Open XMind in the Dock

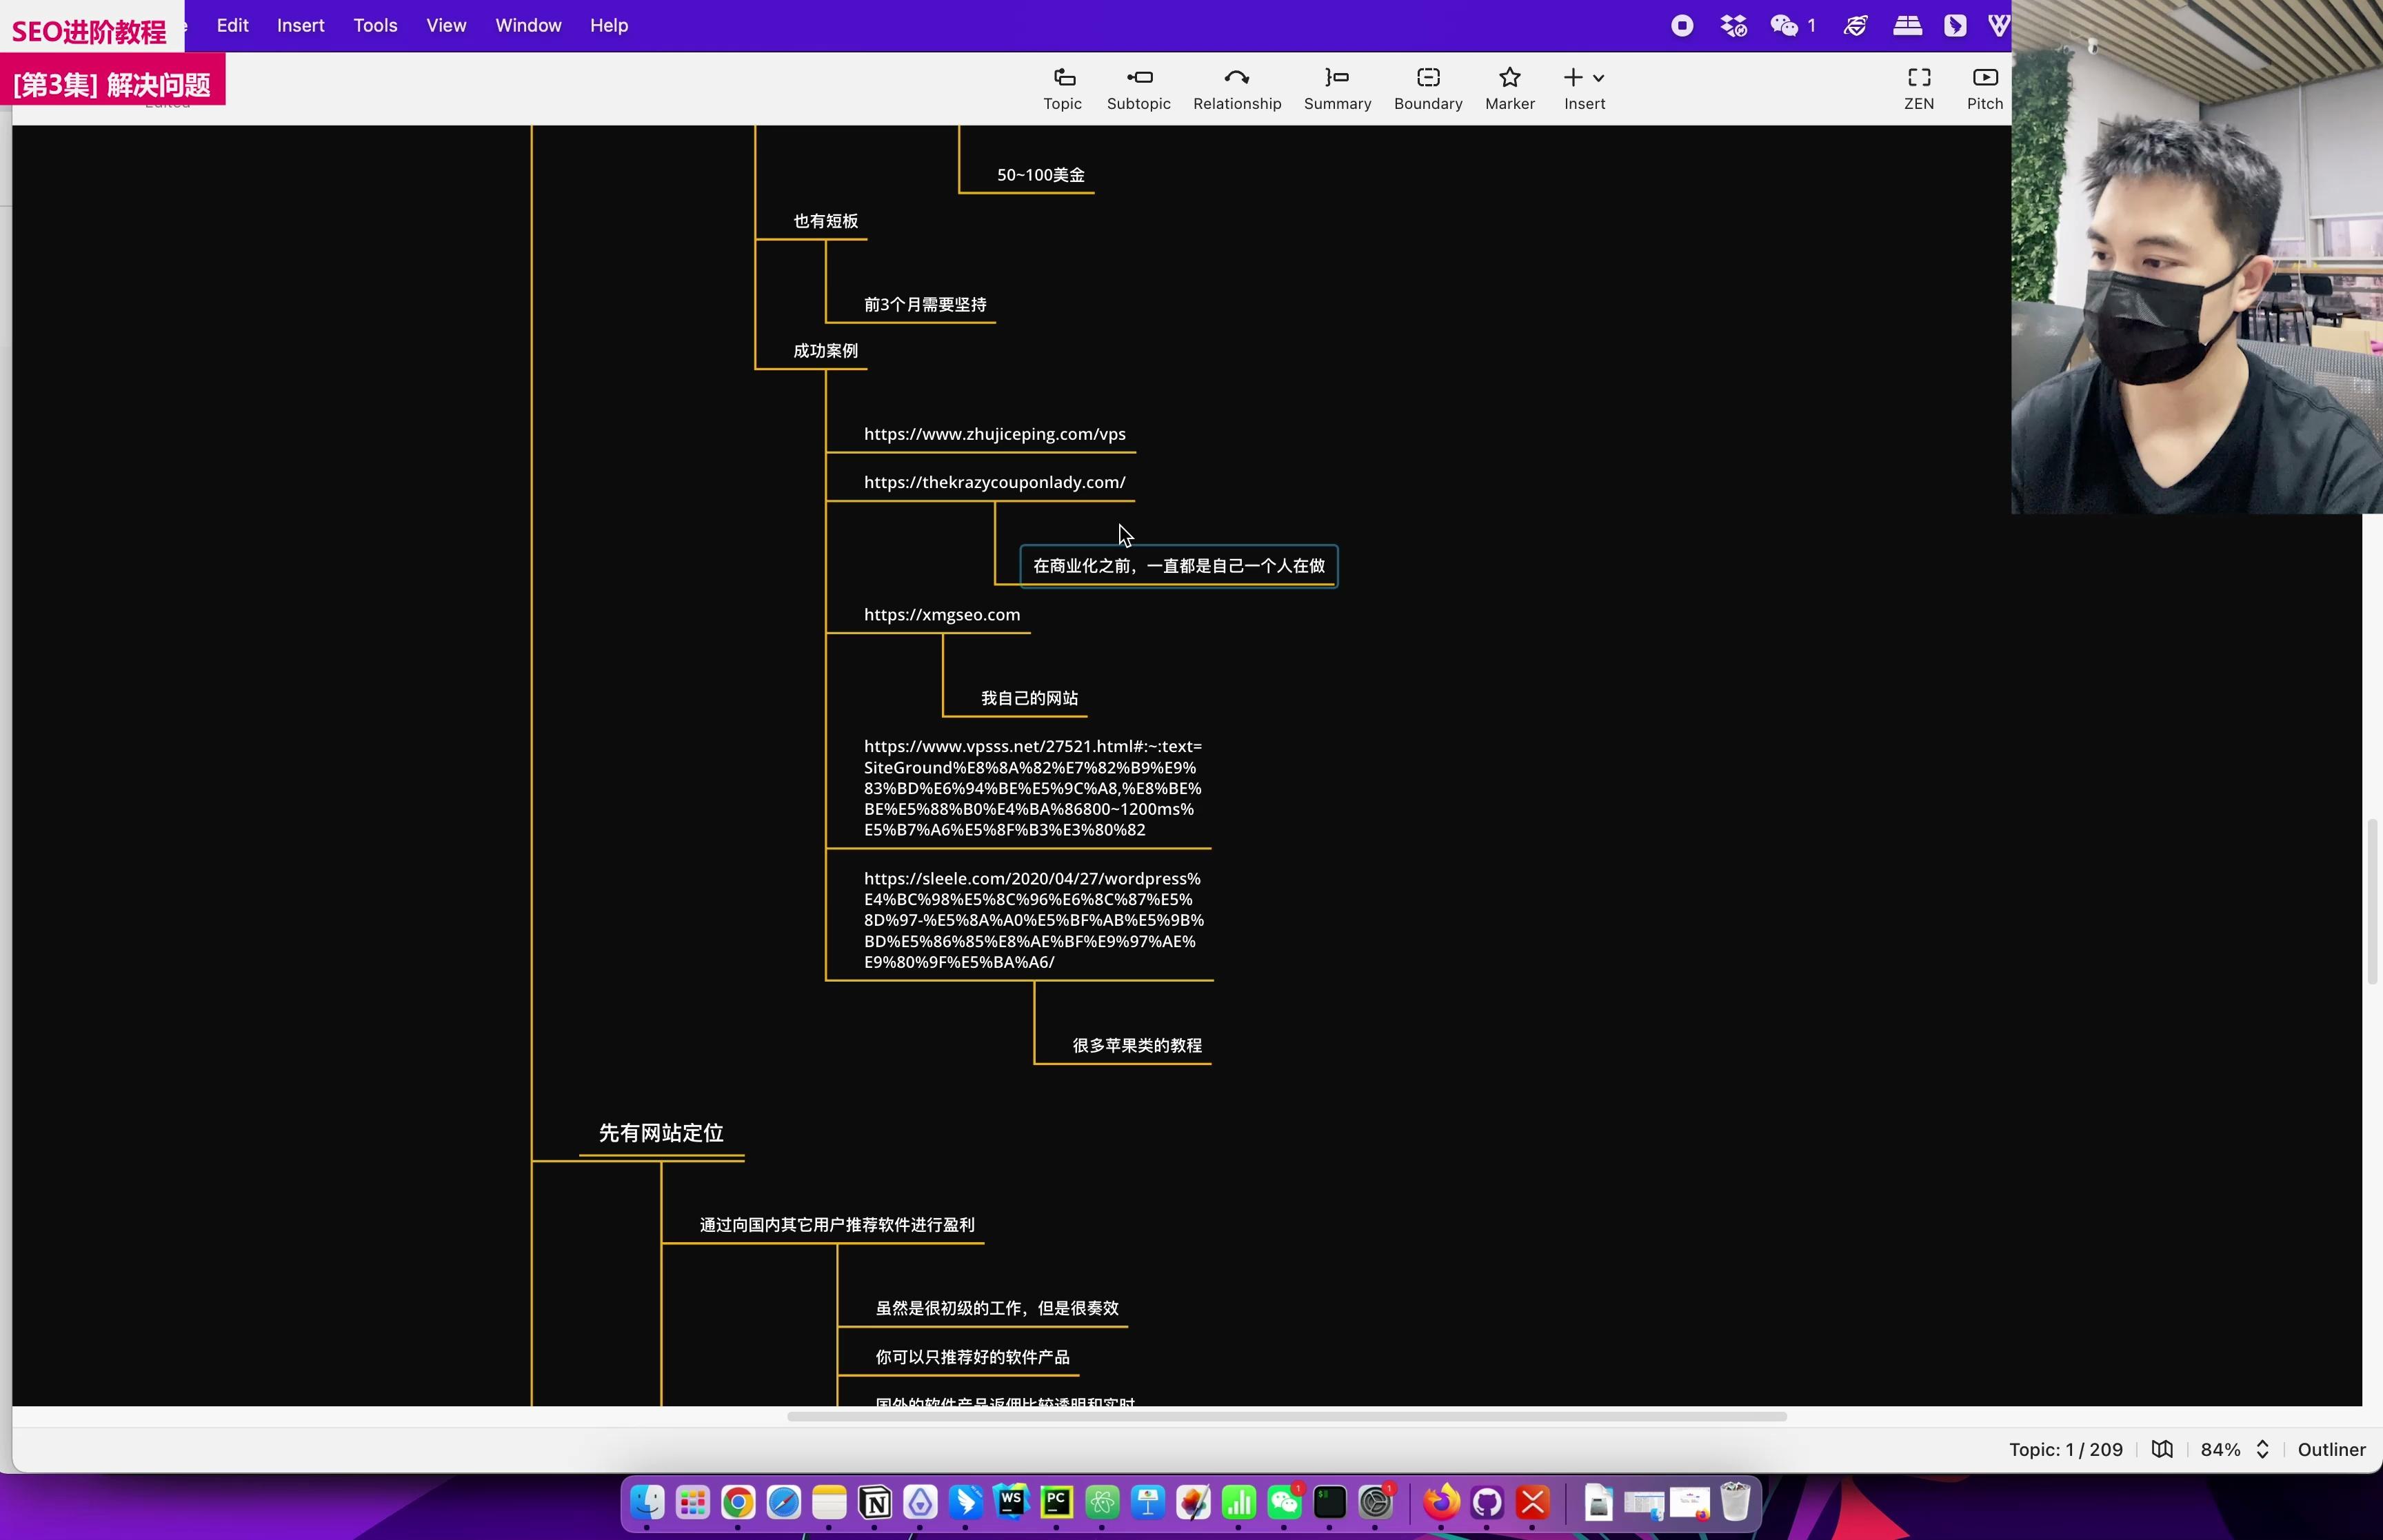(1533, 1502)
